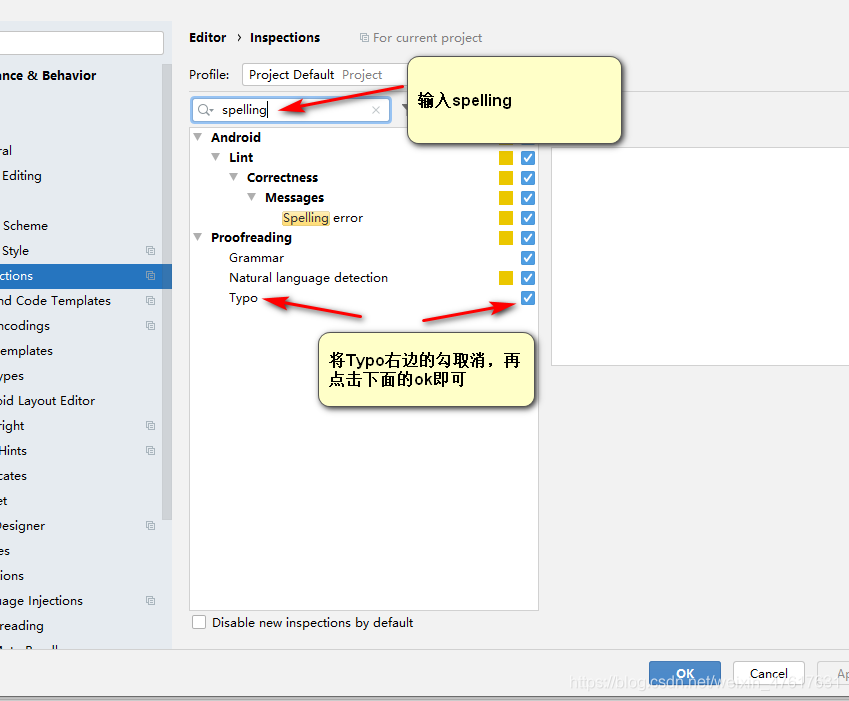Click project-level icon beside Designer item
The image size is (849, 701).
coord(151,526)
